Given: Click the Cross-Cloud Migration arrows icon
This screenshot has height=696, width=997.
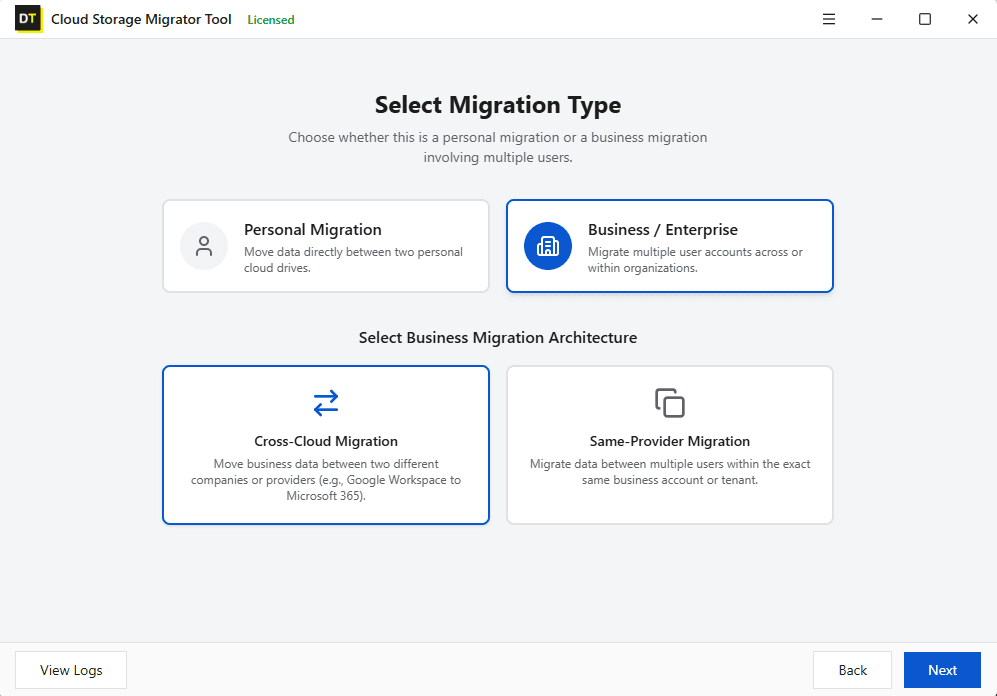Looking at the screenshot, I should (x=326, y=403).
